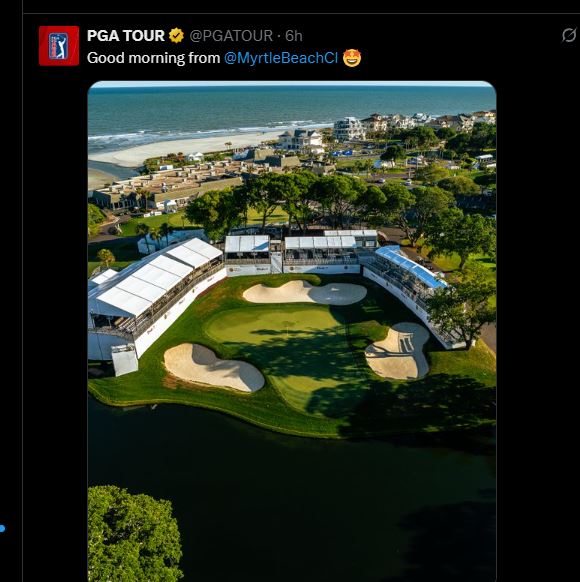Open the PGA TOUR profile avatar logo
Image resolution: width=580 pixels, height=582 pixels.
pyautogui.click(x=59, y=46)
